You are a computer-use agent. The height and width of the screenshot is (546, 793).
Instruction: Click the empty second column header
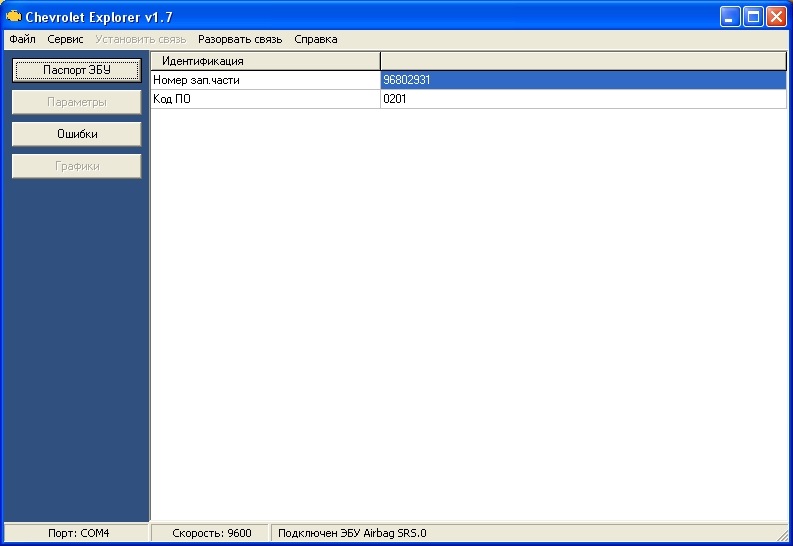(583, 61)
